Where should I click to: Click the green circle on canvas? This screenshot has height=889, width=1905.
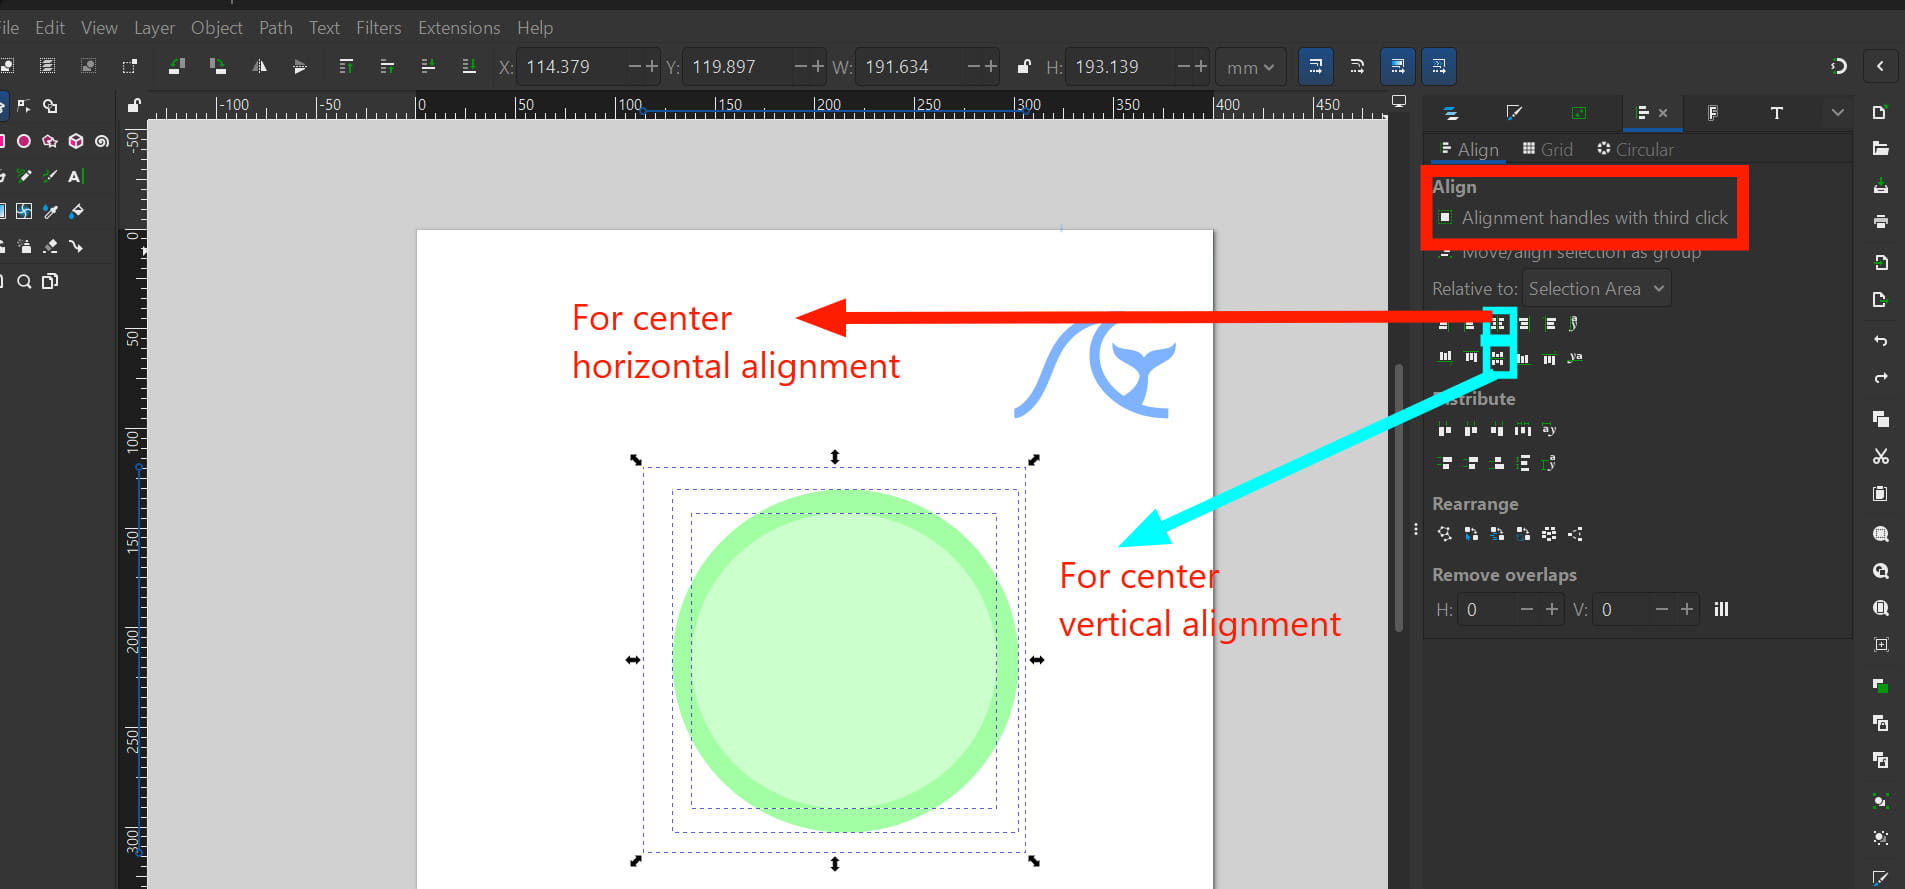pos(845,660)
